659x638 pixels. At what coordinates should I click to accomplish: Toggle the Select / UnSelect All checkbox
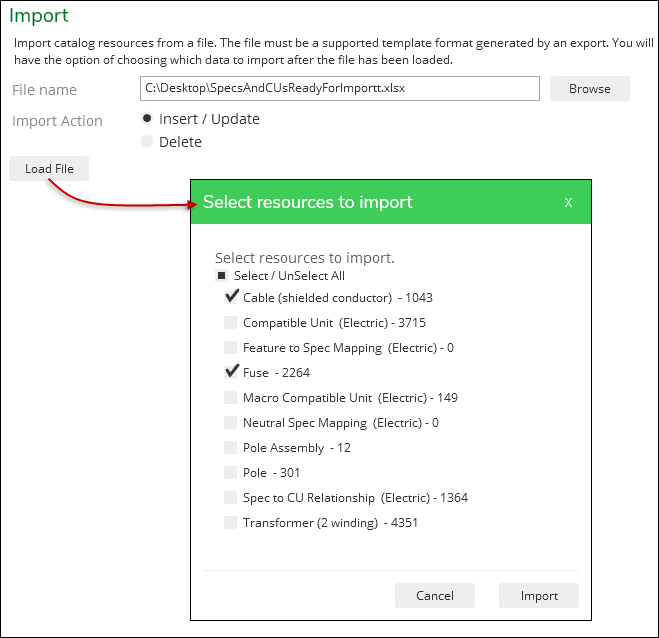(x=221, y=276)
